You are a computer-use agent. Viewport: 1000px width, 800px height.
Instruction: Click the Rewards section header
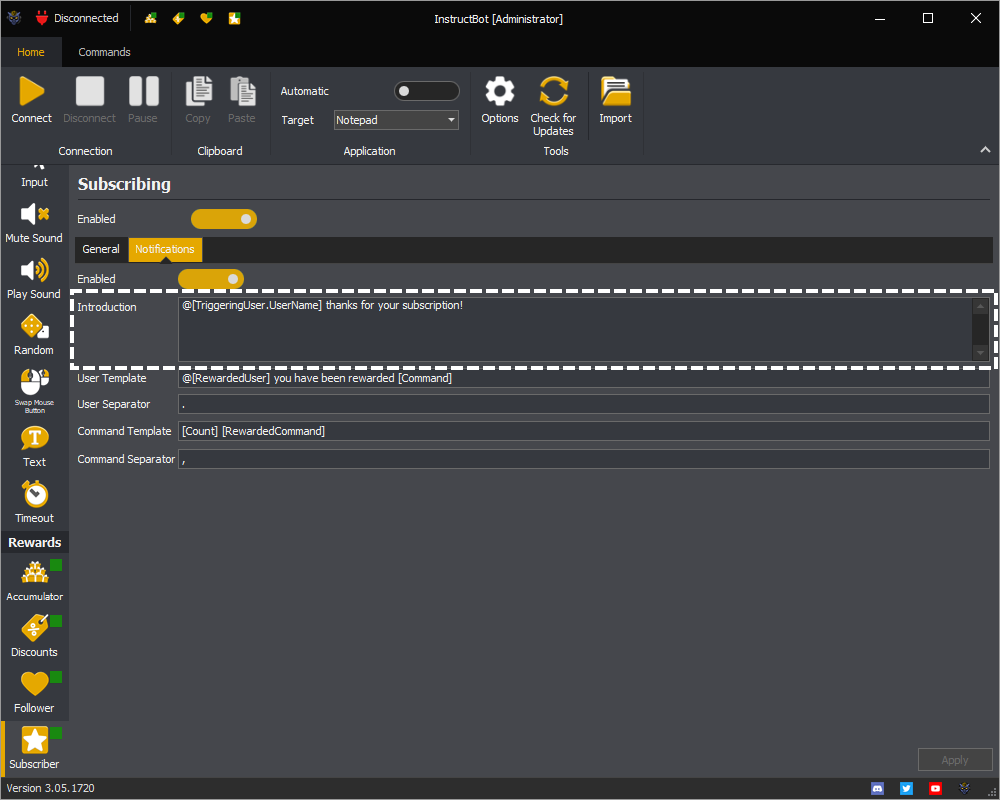tap(34, 543)
